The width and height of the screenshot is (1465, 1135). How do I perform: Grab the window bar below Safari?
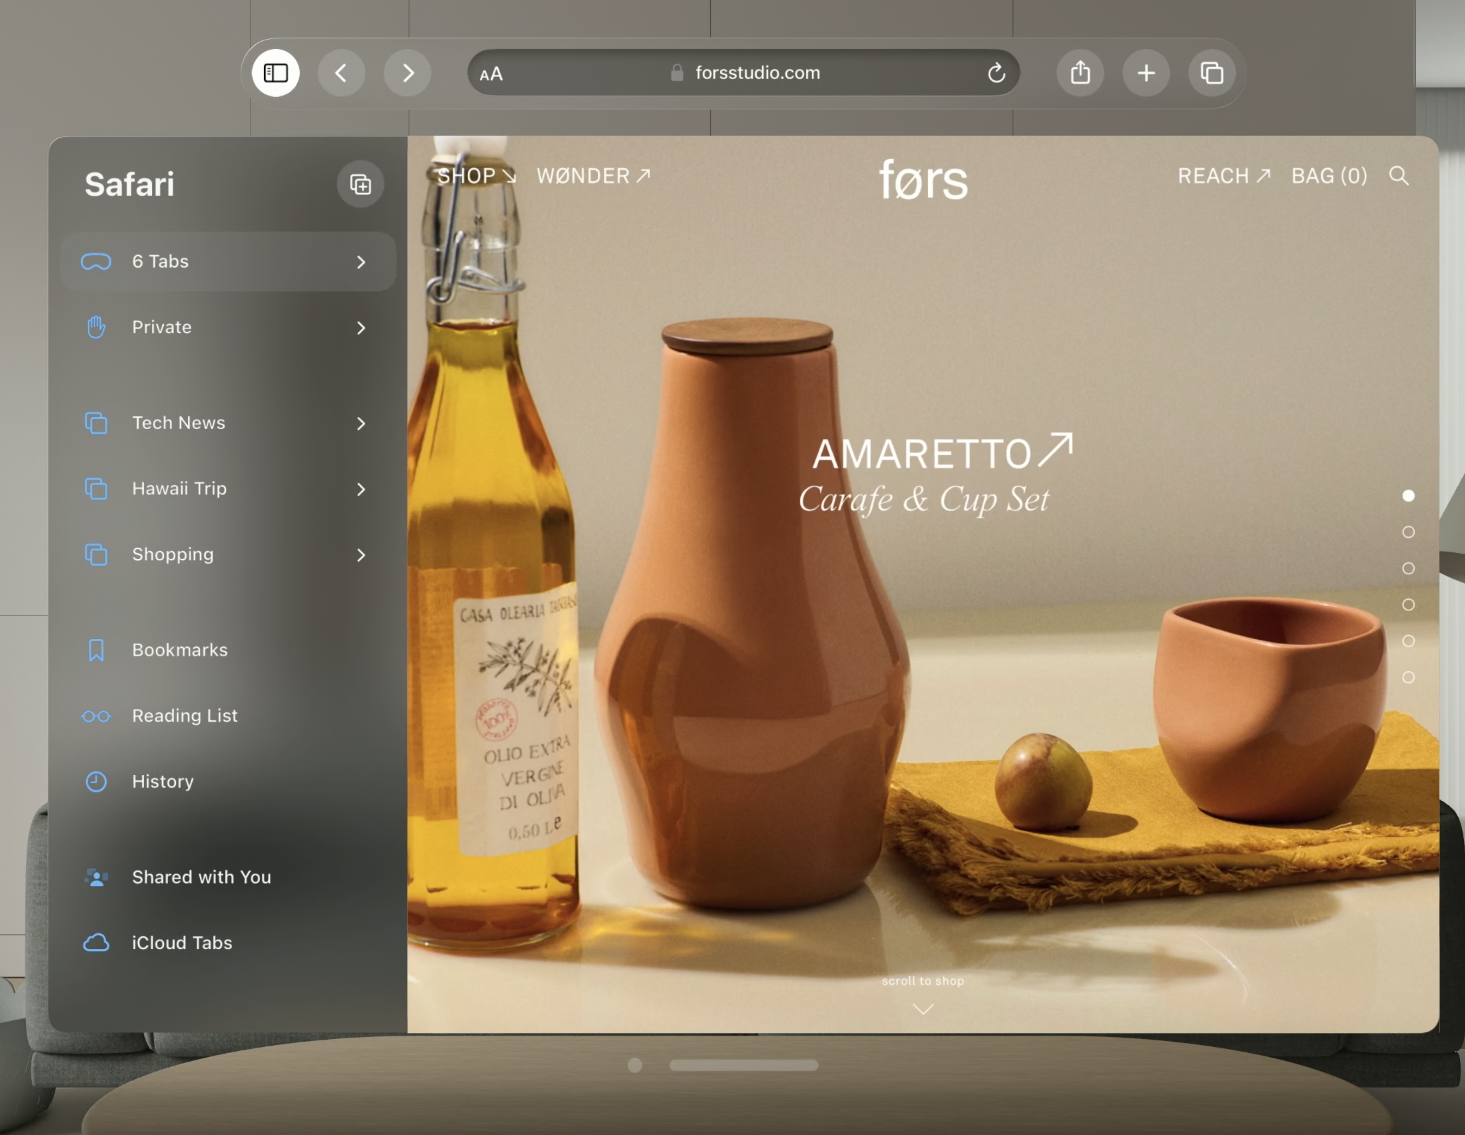744,1065
